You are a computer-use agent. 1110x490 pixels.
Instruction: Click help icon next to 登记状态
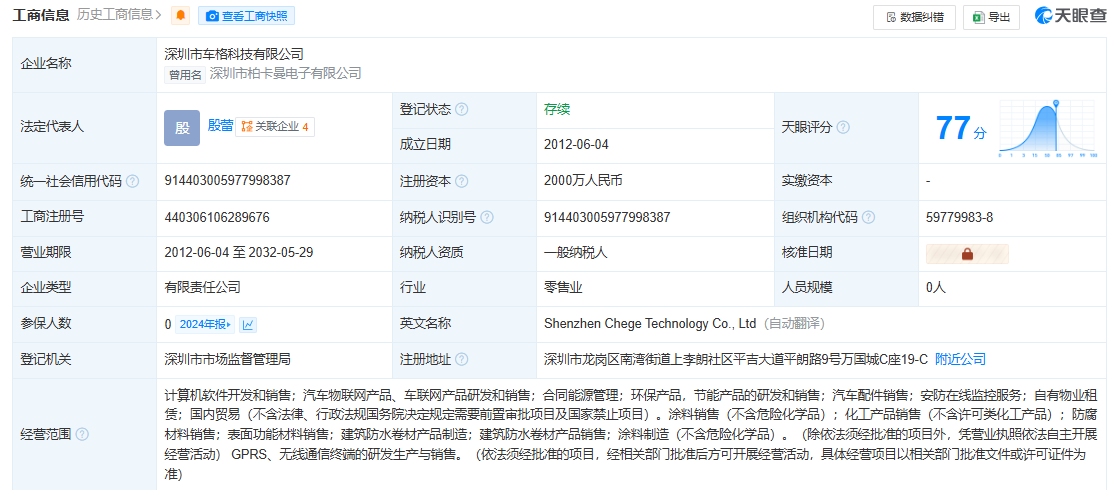[x=462, y=110]
